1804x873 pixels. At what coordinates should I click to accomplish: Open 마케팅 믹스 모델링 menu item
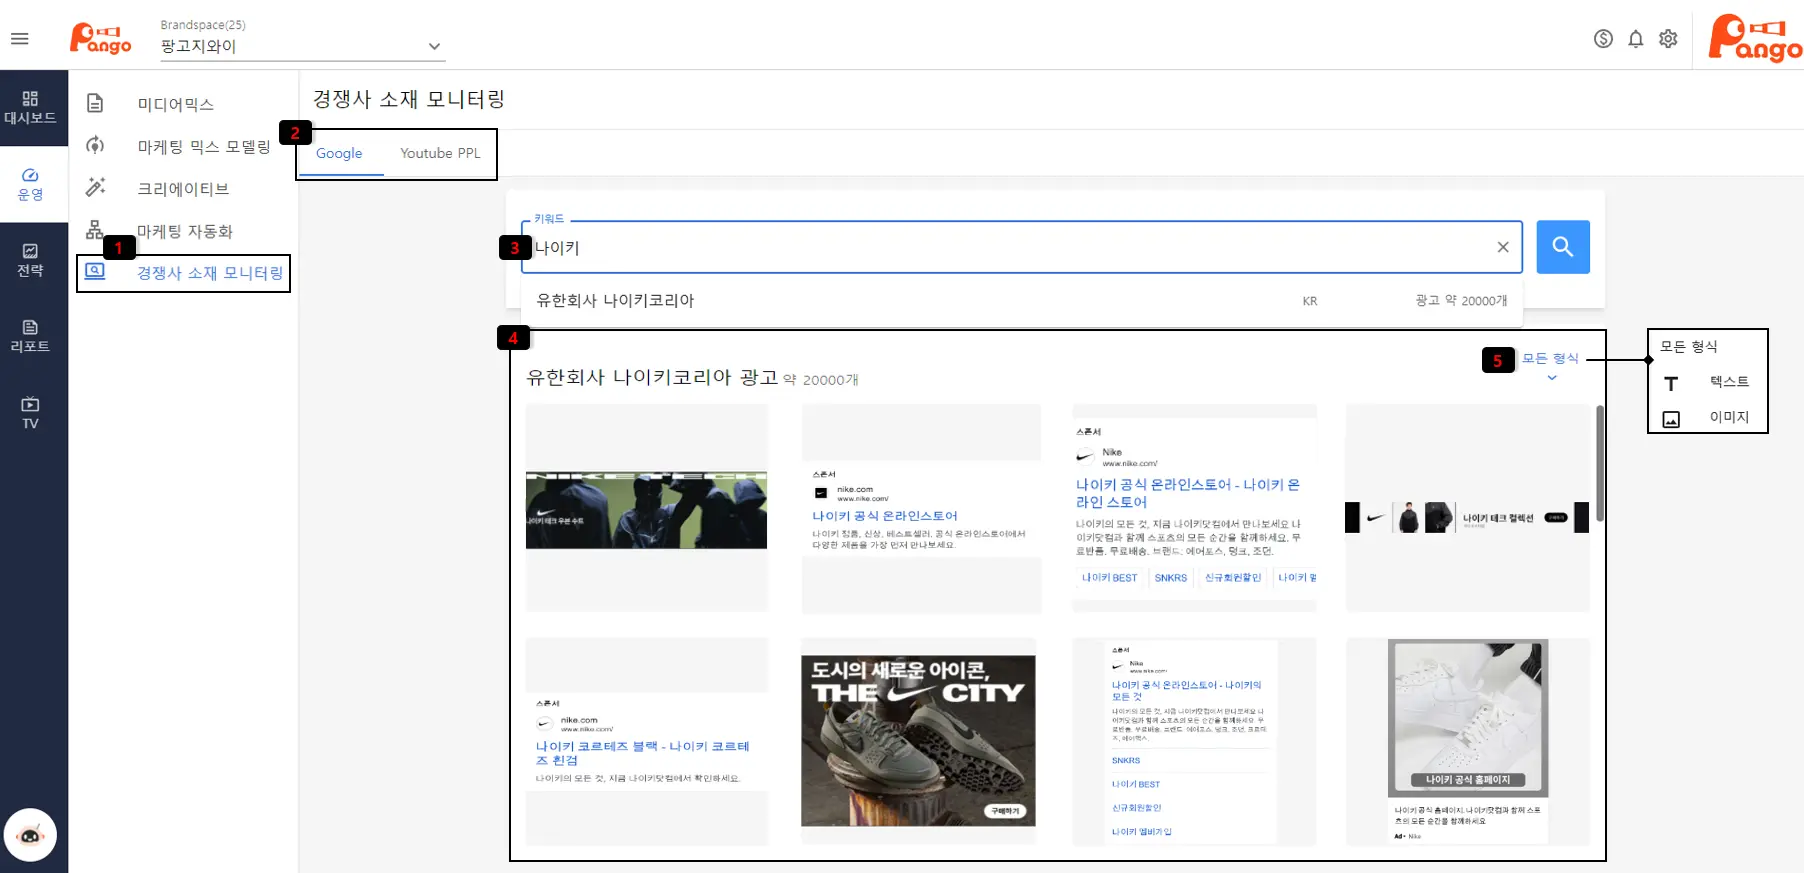(204, 147)
